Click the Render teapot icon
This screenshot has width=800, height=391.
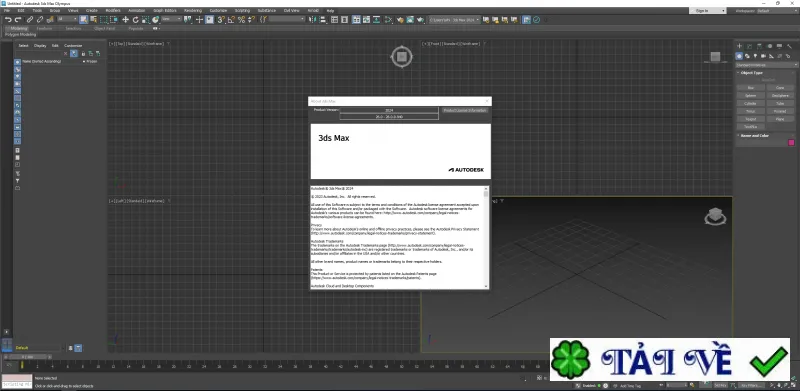click(420, 19)
